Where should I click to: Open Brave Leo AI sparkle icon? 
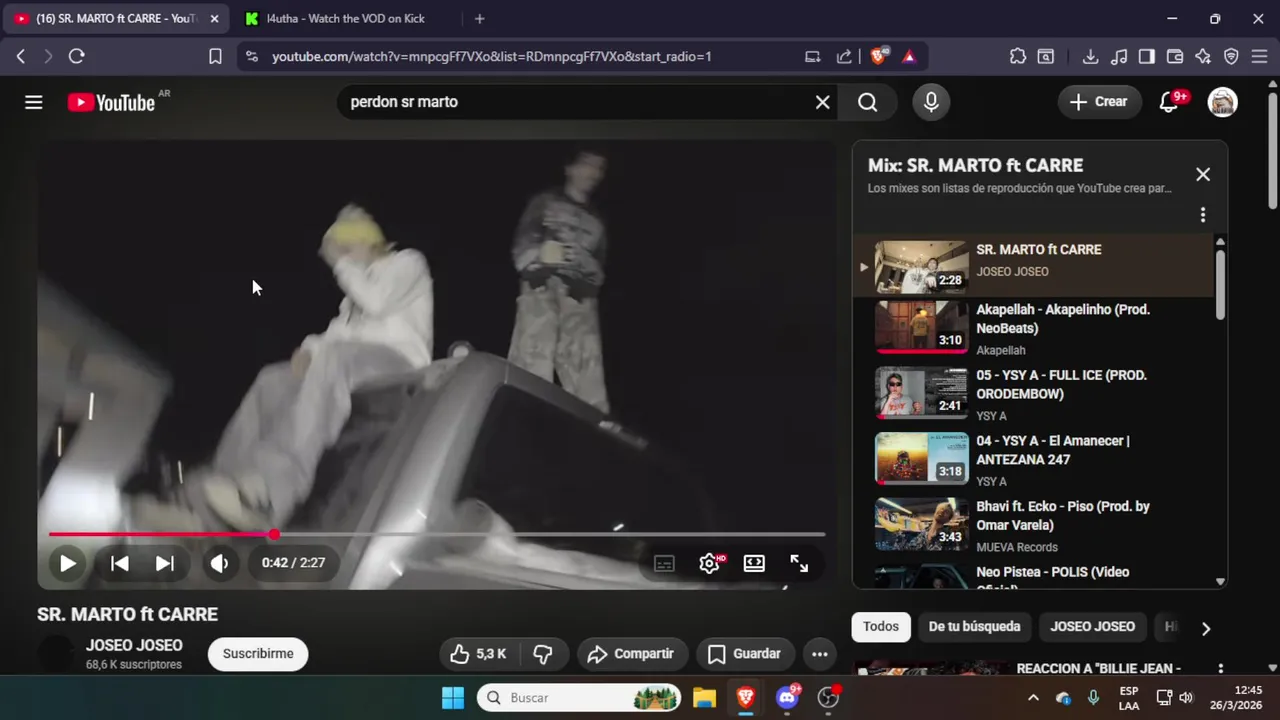click(1203, 57)
